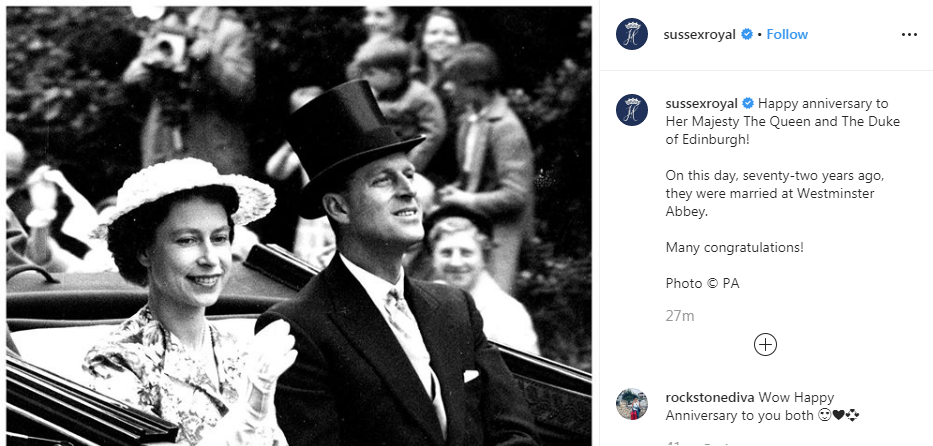The image size is (933, 446).
Task: Click the sussexroyal avatar next to the caption
Action: click(632, 110)
